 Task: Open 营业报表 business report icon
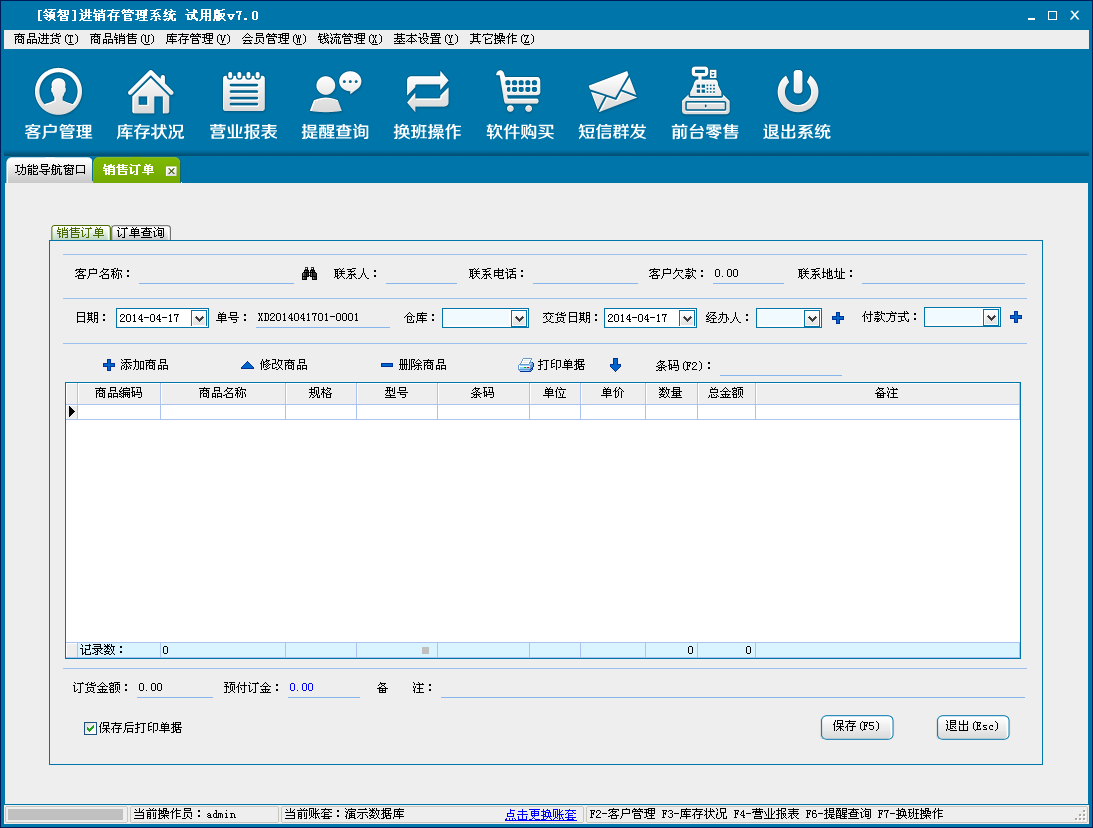(243, 93)
